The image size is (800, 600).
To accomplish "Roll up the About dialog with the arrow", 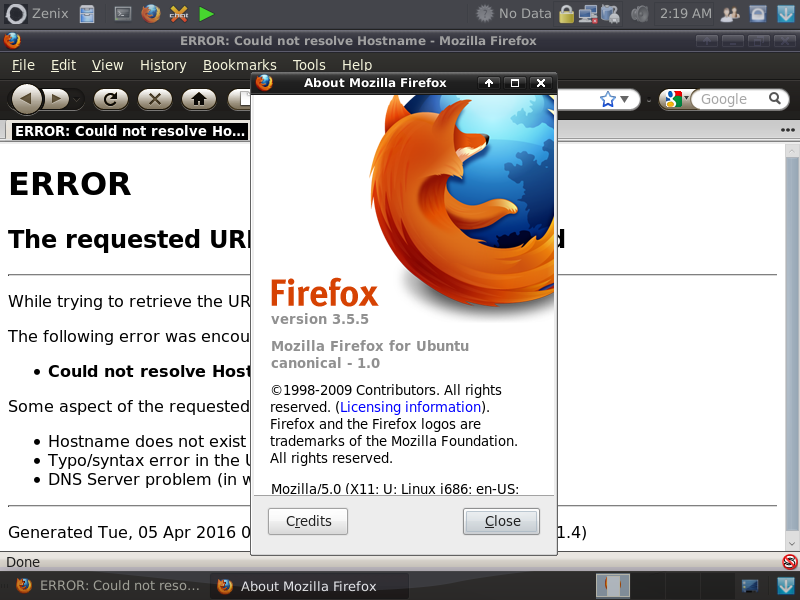I will [x=489, y=83].
